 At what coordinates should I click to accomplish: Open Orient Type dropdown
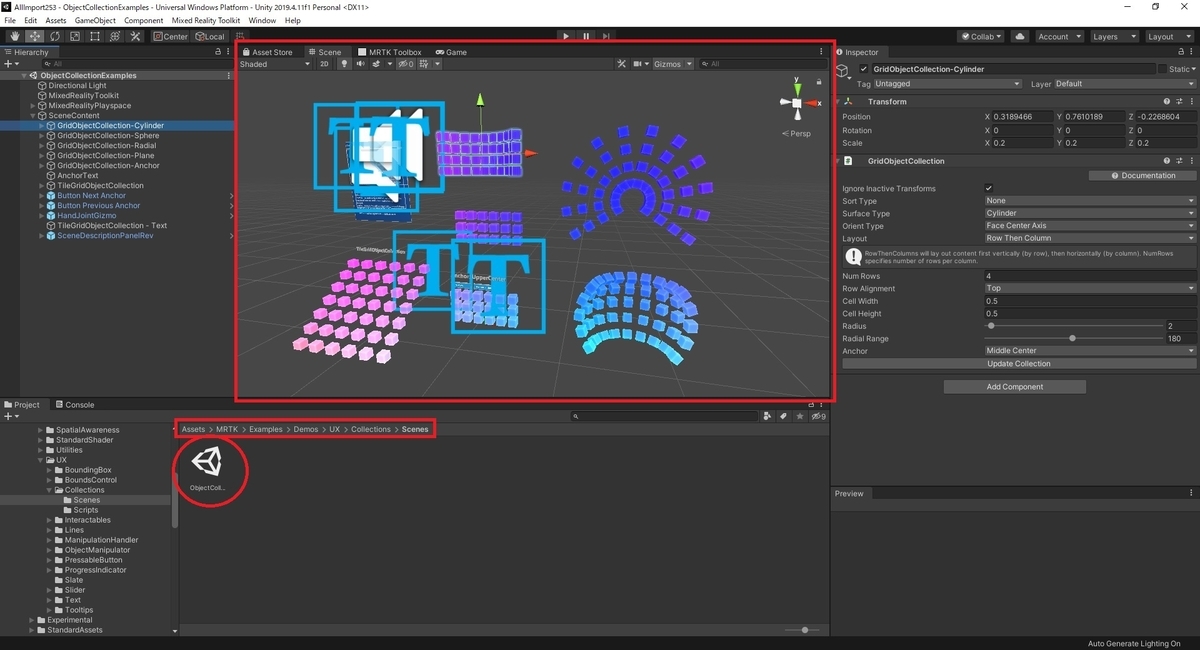coord(1090,226)
